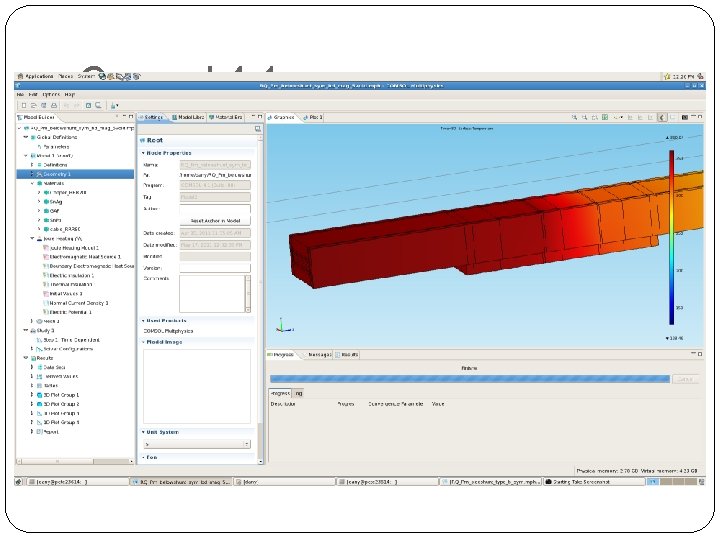Select Step 1: Time Dependent tree item
The width and height of the screenshot is (720, 540).
point(68,340)
